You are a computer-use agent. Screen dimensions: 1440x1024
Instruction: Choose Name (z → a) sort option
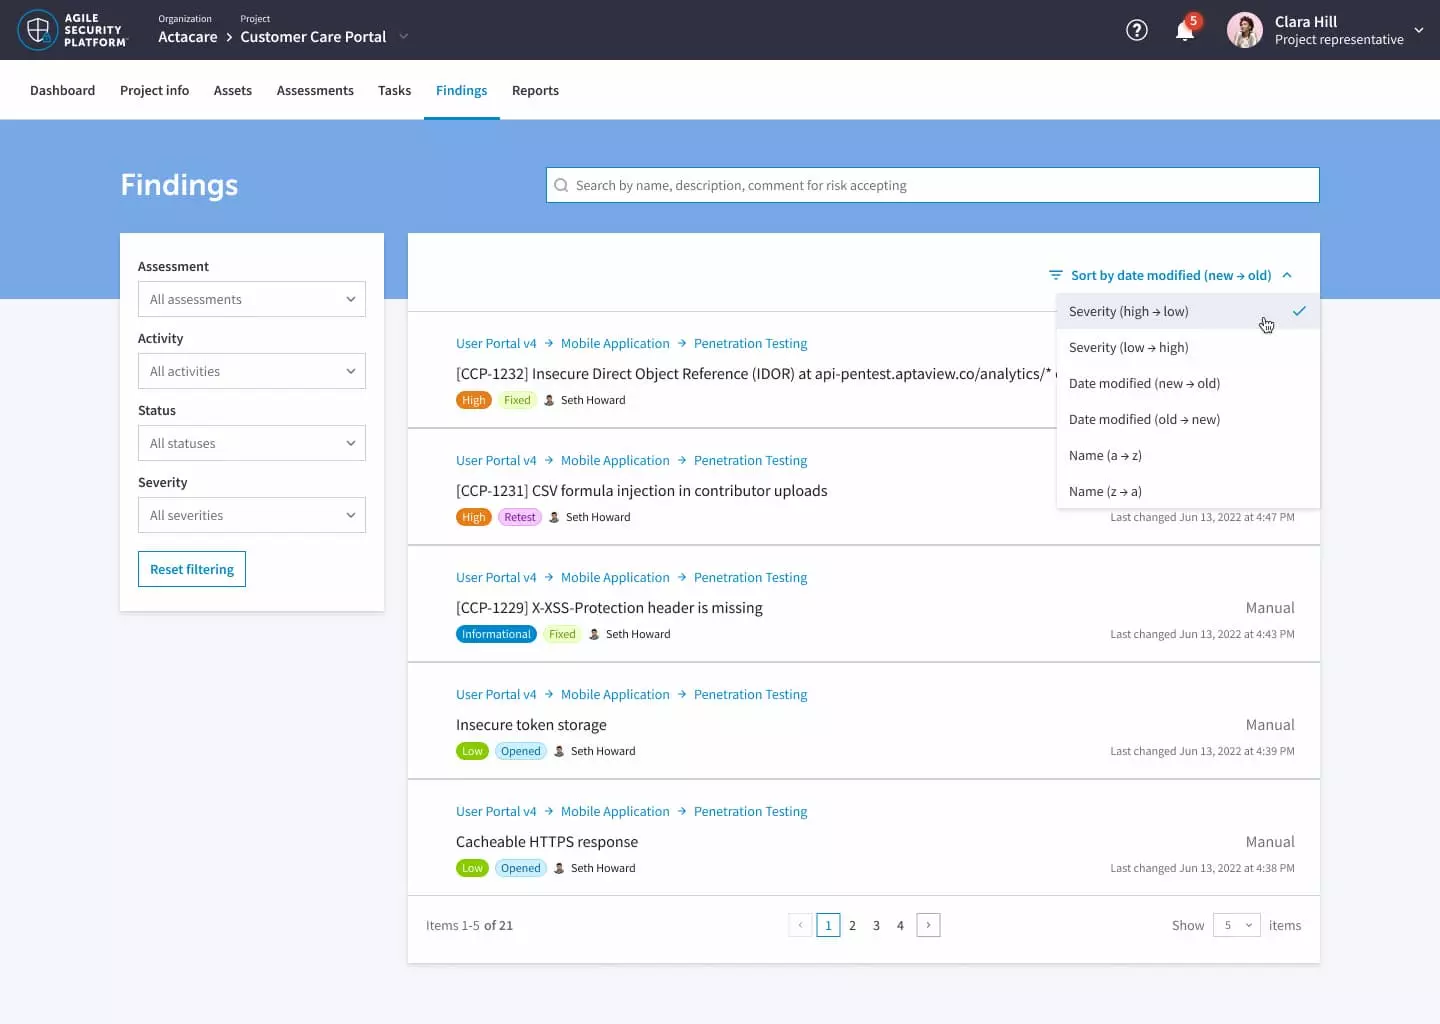1188,491
